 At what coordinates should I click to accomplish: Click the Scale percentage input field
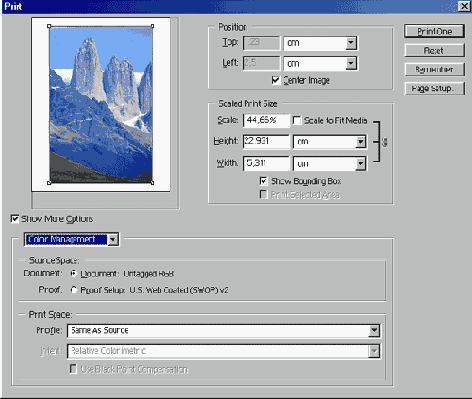pos(266,120)
